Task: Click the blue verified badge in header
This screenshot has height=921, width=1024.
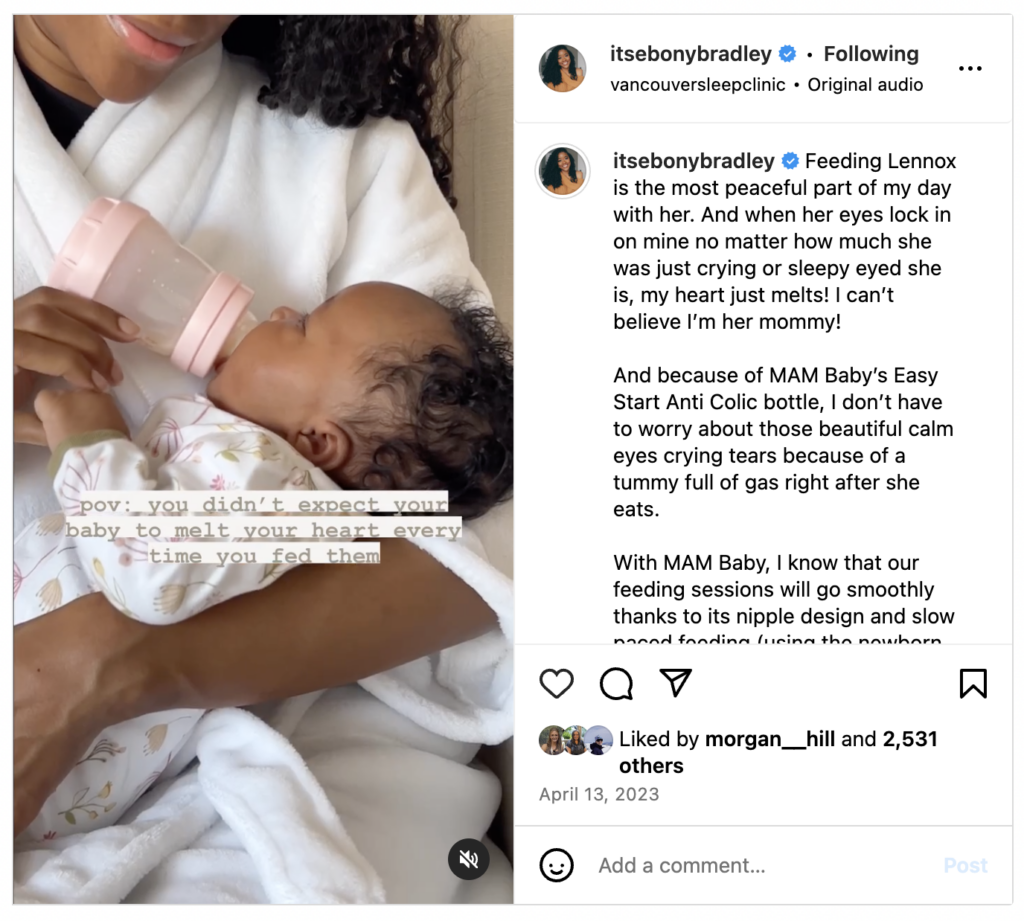Action: 788,54
